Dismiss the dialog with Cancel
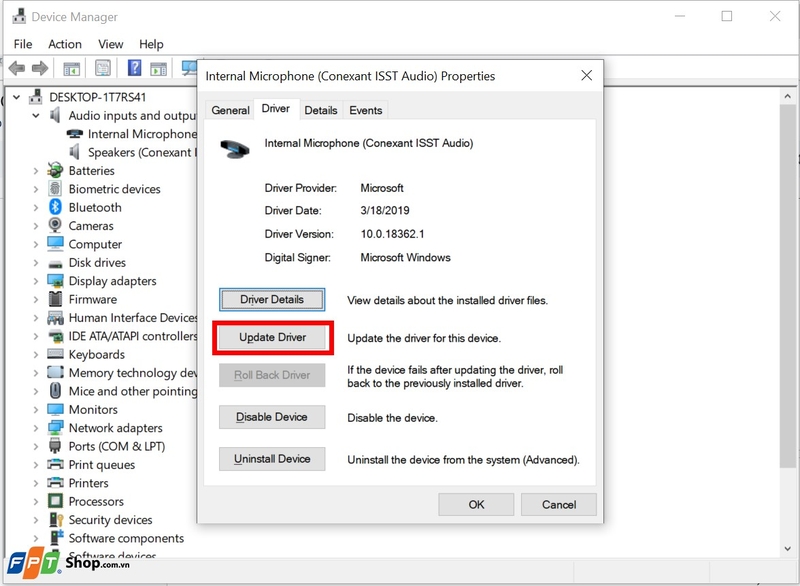This screenshot has width=800, height=586. click(x=559, y=504)
